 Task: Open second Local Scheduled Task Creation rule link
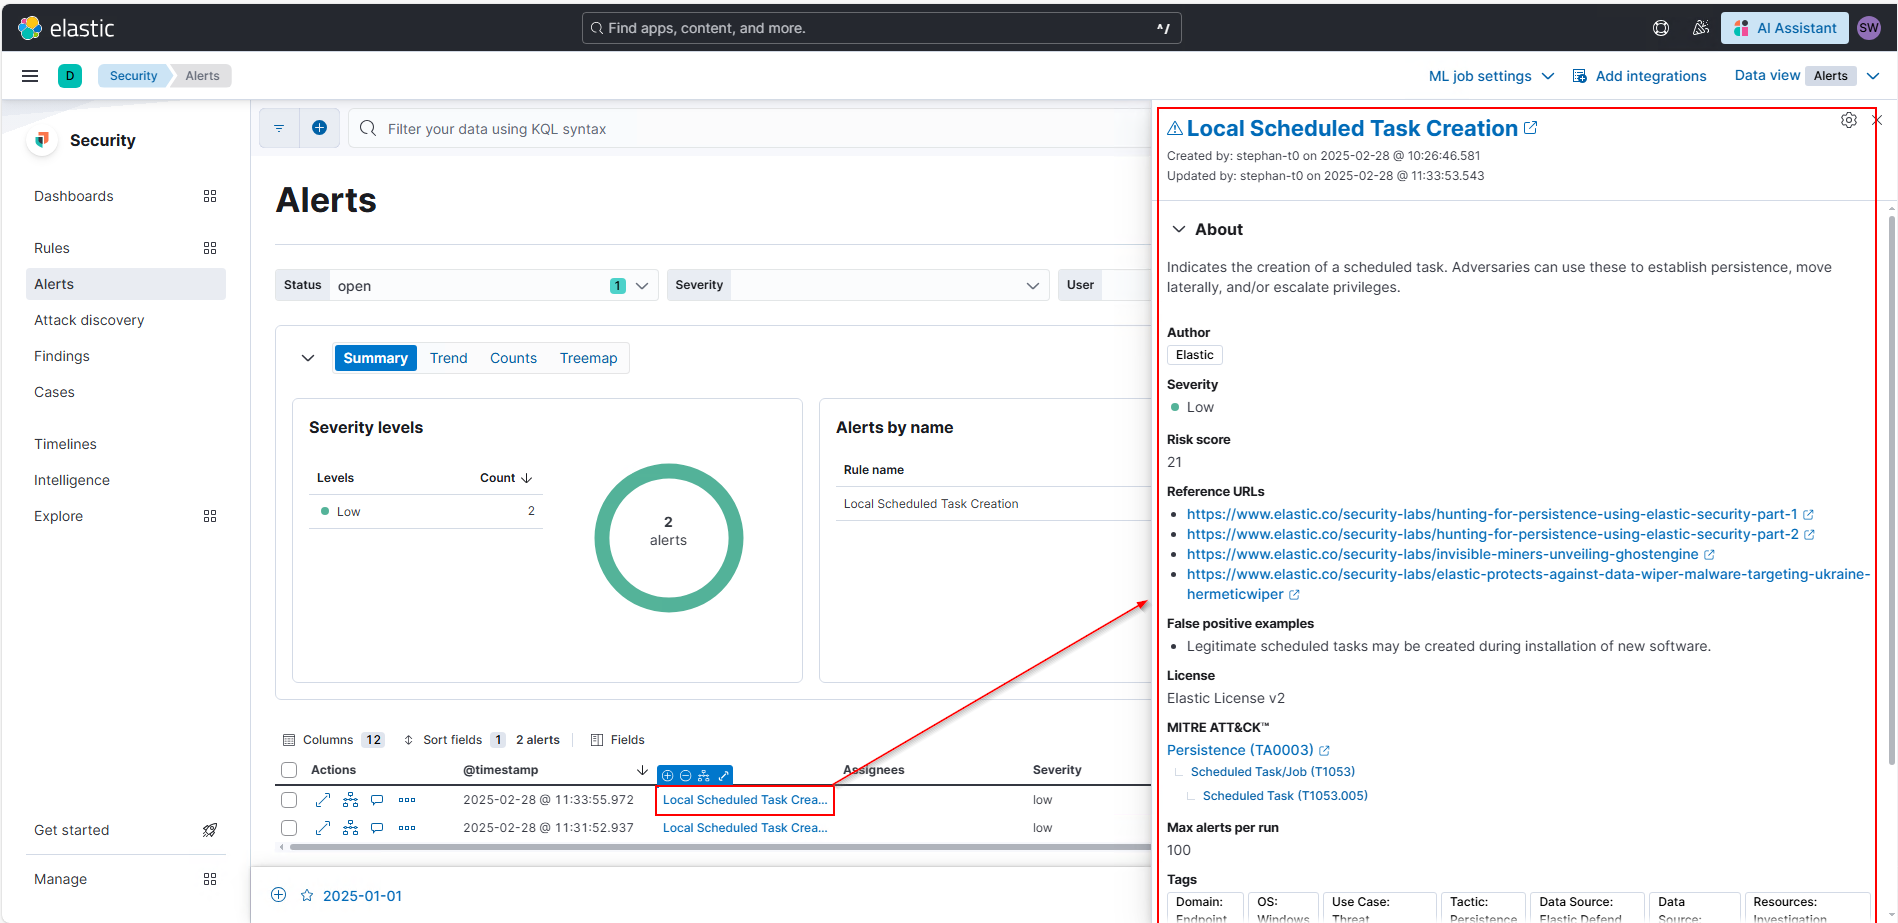tap(745, 828)
